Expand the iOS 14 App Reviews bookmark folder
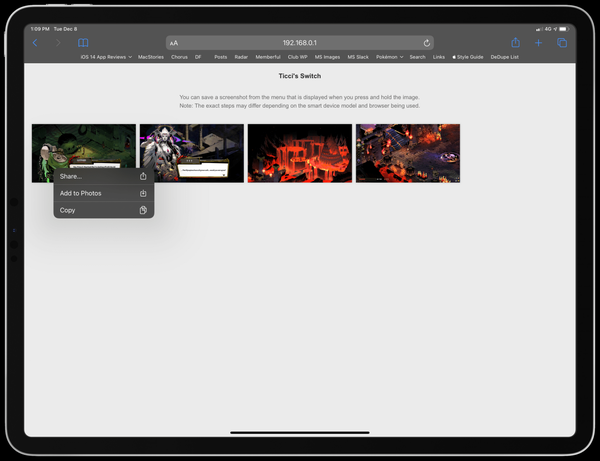This screenshot has height=461, width=600. (106, 57)
